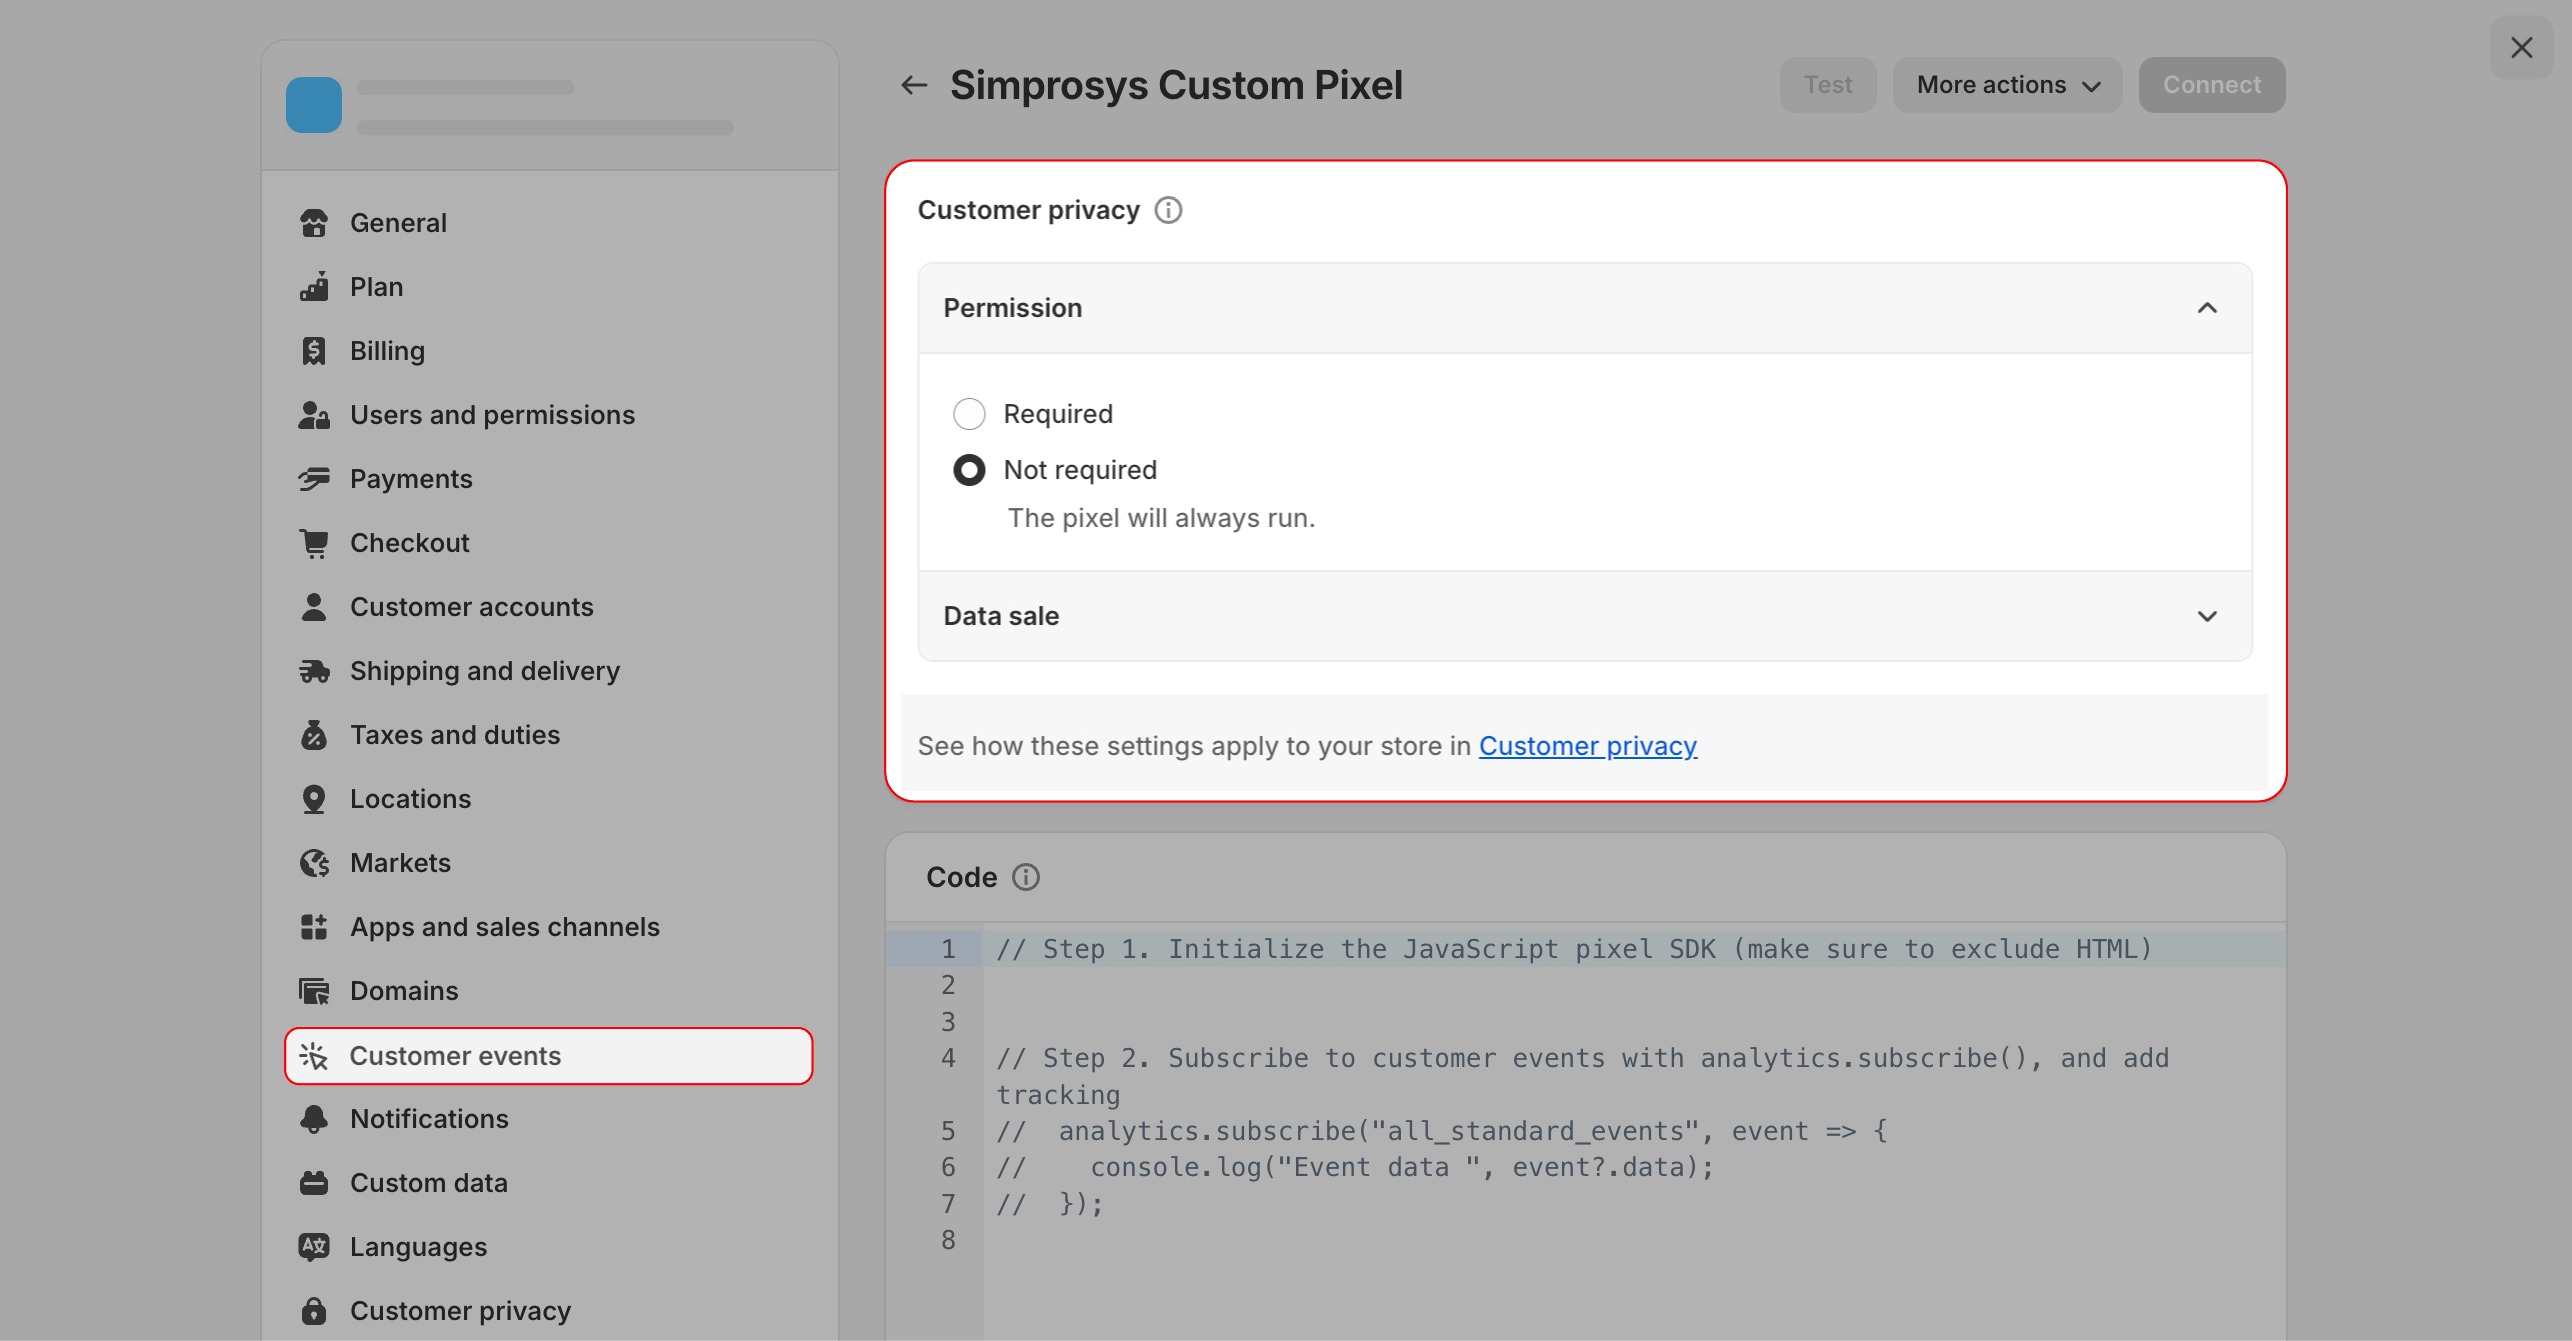Click the Customer events cursor icon

pyautogui.click(x=314, y=1056)
